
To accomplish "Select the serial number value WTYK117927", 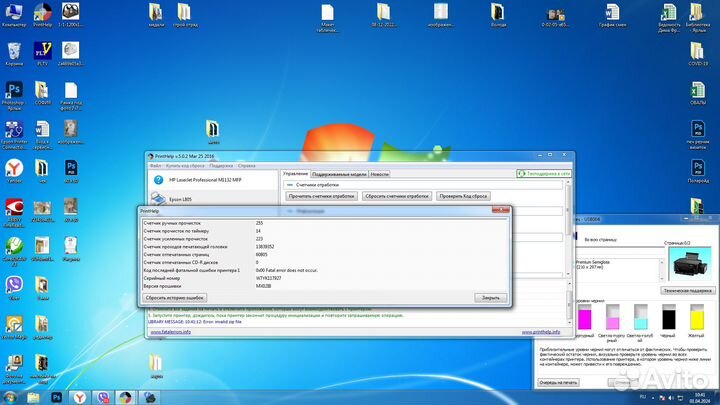I will coord(268,278).
